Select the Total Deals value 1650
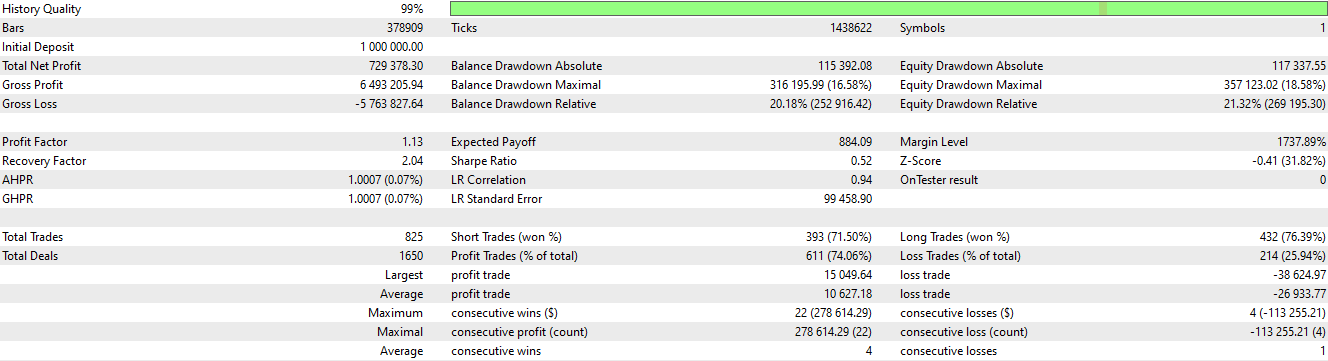Screen dimensions: 1328x361 pyautogui.click(x=411, y=256)
